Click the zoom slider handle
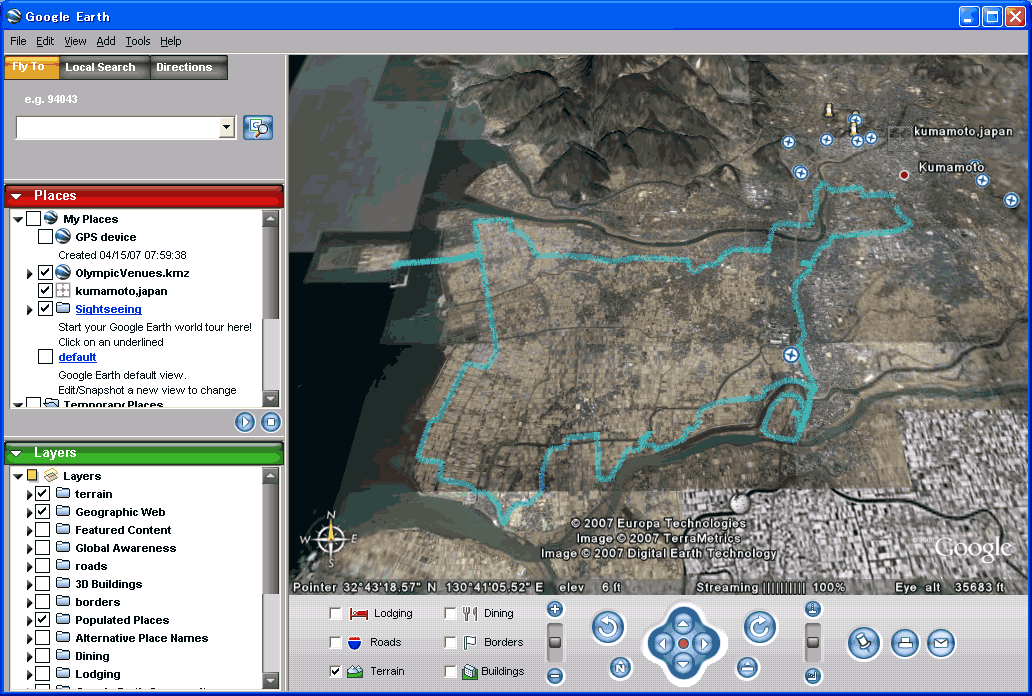 point(555,642)
